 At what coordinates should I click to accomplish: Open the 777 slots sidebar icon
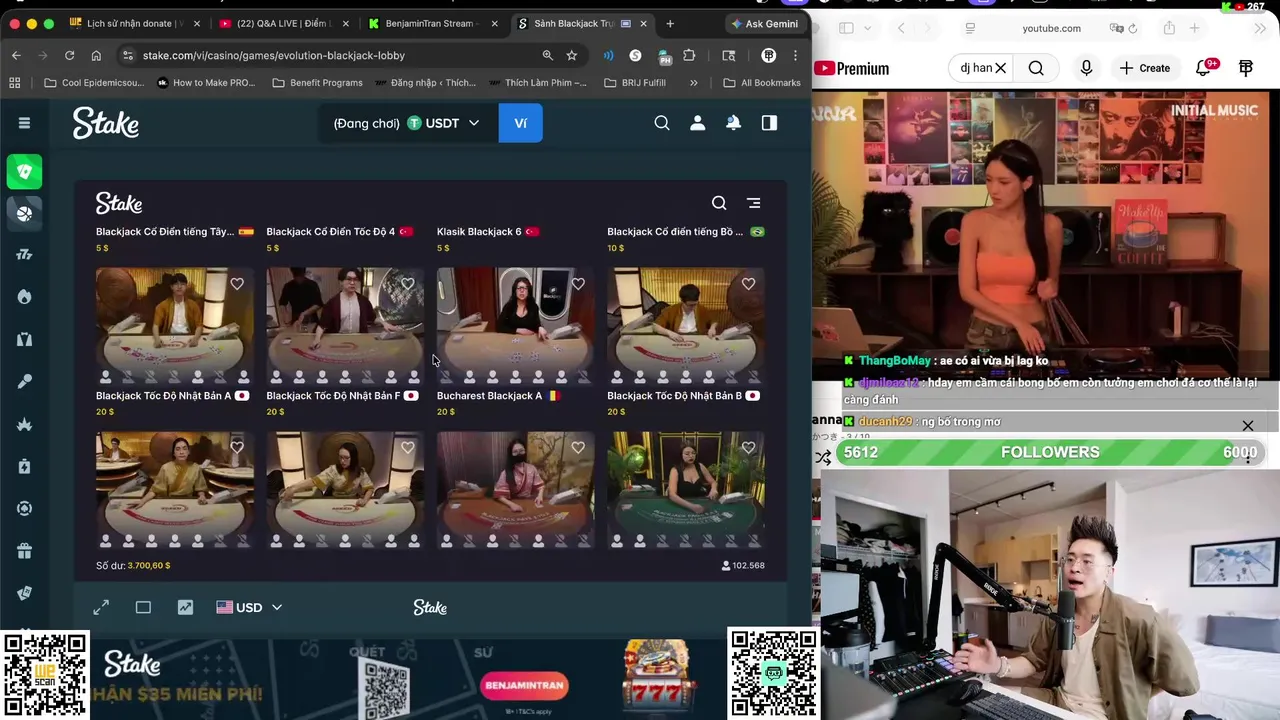pos(25,255)
